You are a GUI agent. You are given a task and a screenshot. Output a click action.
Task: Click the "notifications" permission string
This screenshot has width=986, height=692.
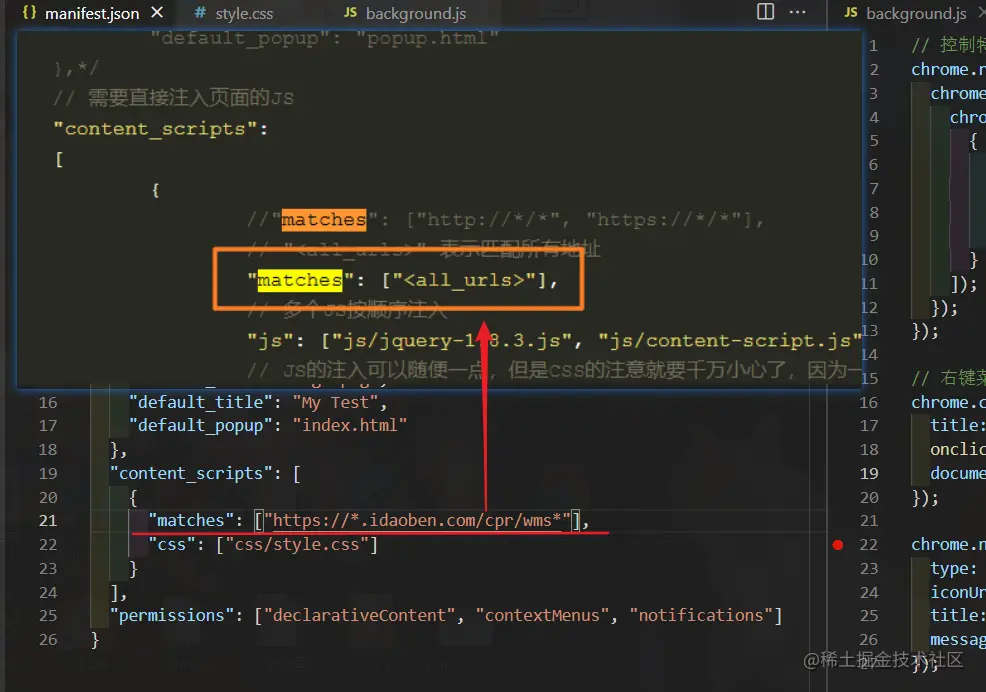pos(701,616)
